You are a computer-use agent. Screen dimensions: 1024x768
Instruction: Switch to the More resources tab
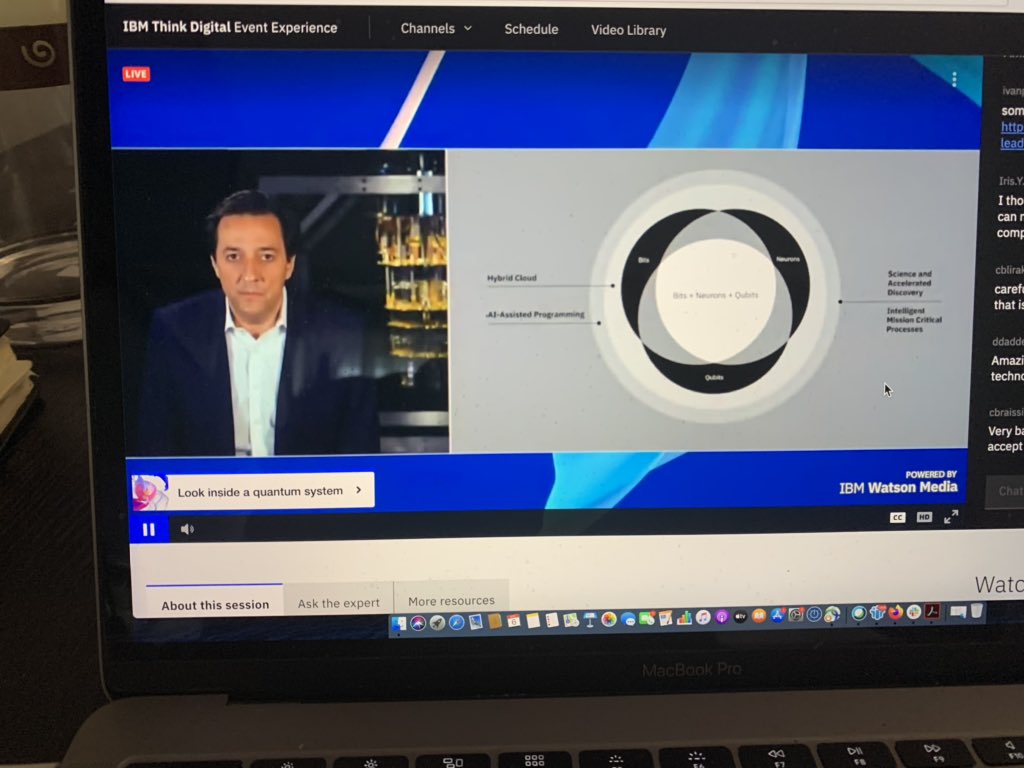[x=451, y=600]
